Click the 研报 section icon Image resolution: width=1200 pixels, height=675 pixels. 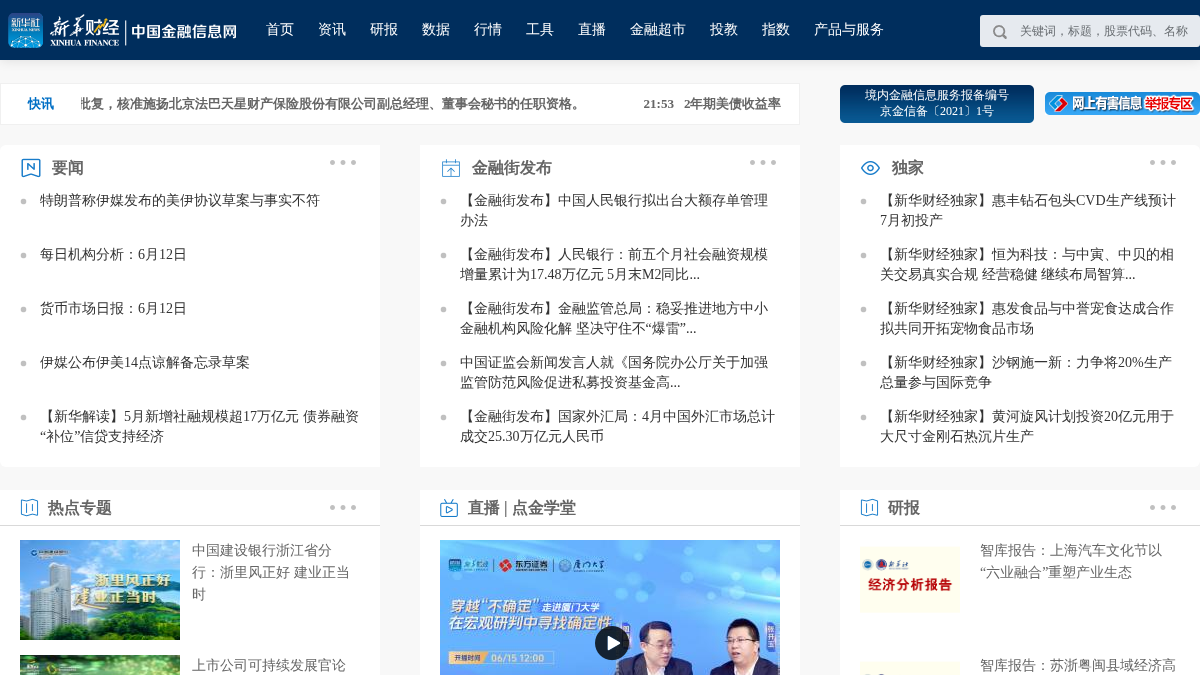[869, 508]
